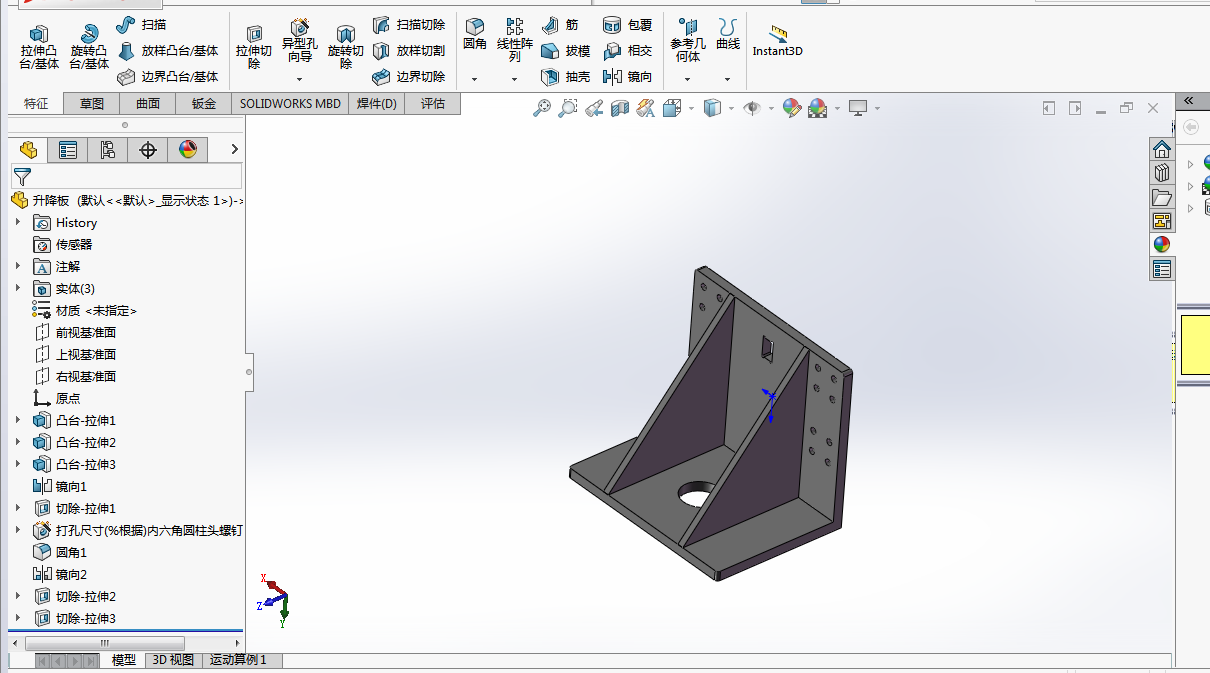Select the 拉伸凸台/基体 extrude boss tool
1210x673 pixels.
[x=39, y=47]
